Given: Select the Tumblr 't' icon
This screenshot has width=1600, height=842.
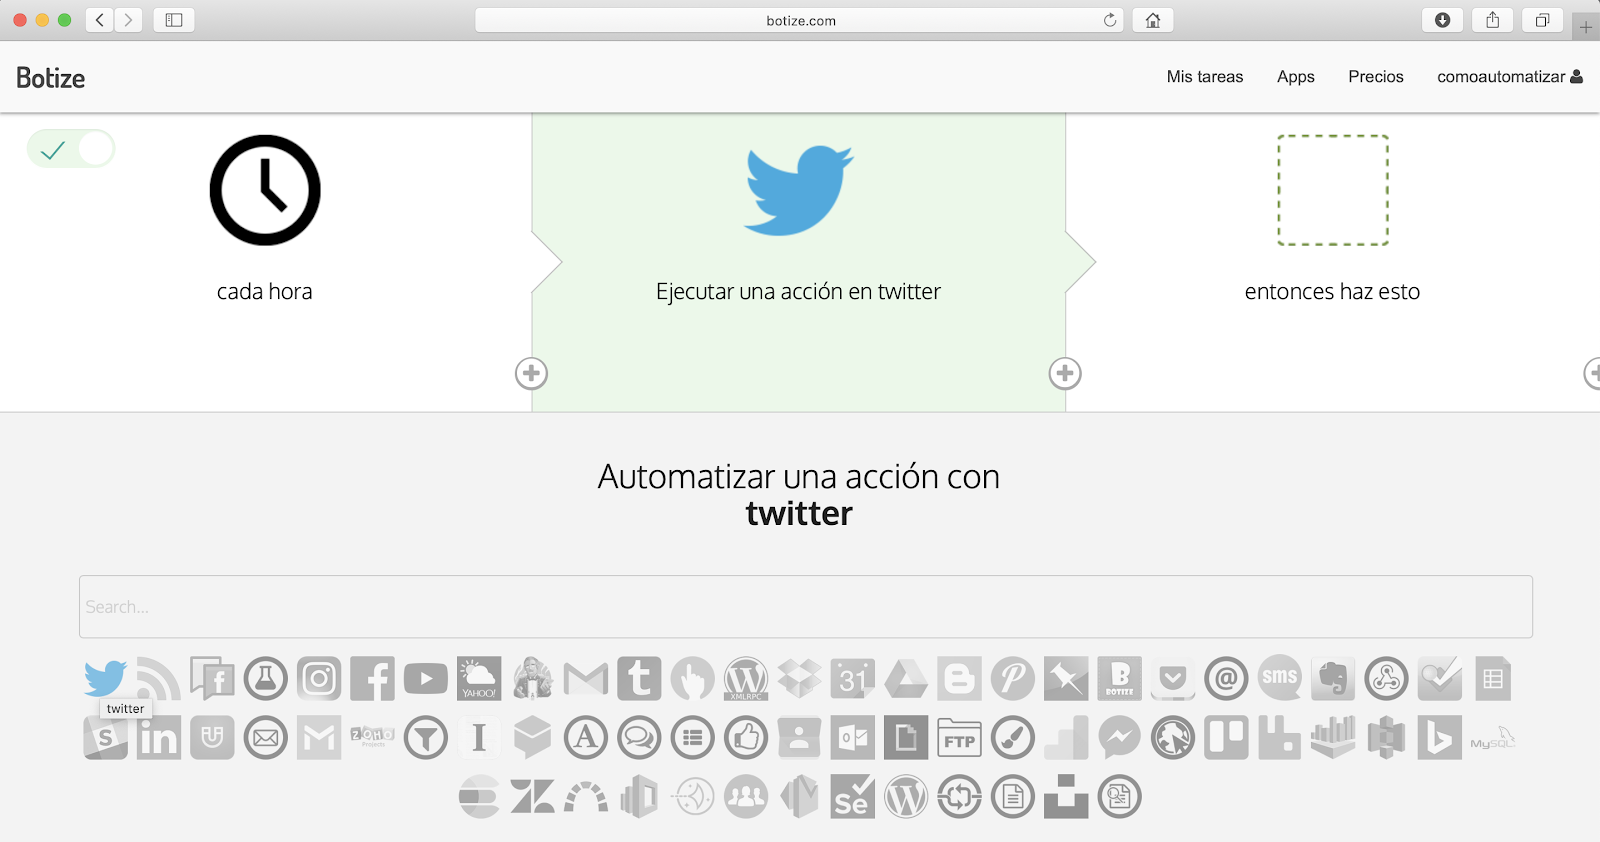Looking at the screenshot, I should [x=639, y=679].
